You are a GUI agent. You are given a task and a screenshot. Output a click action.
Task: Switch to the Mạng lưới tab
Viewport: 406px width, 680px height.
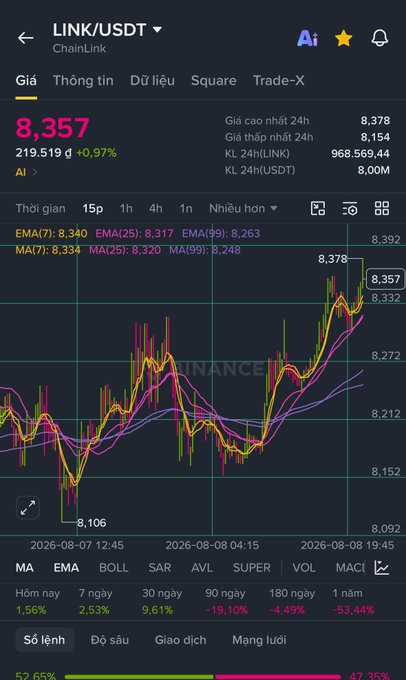click(x=259, y=640)
